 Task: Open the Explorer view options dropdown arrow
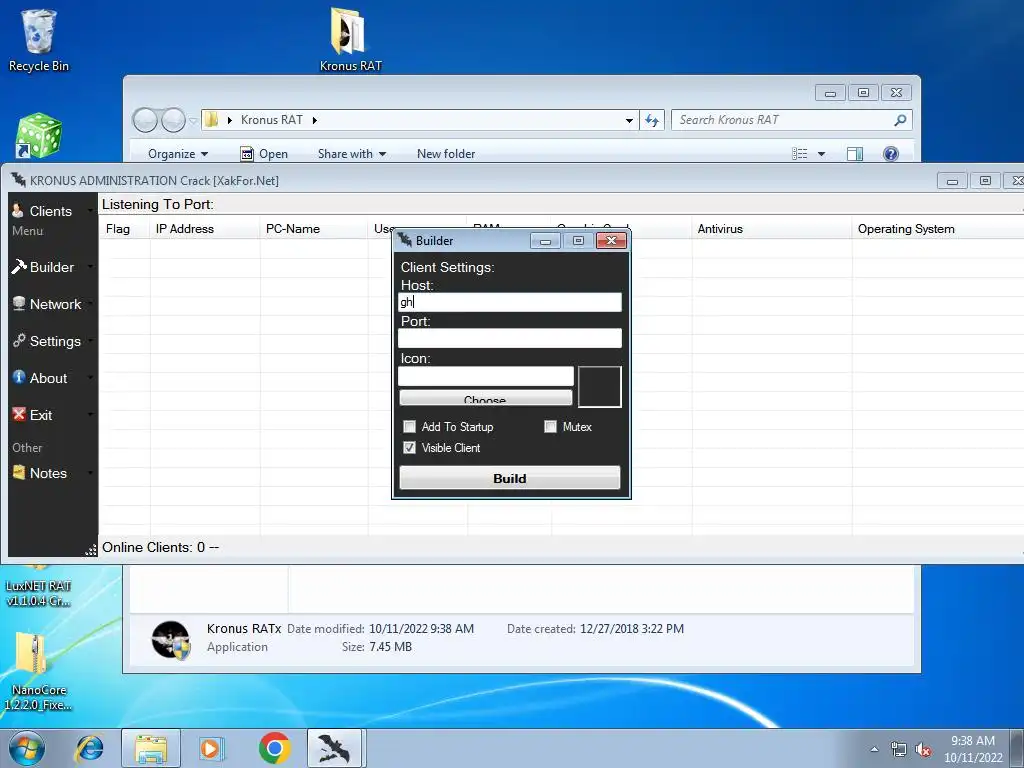click(x=822, y=153)
